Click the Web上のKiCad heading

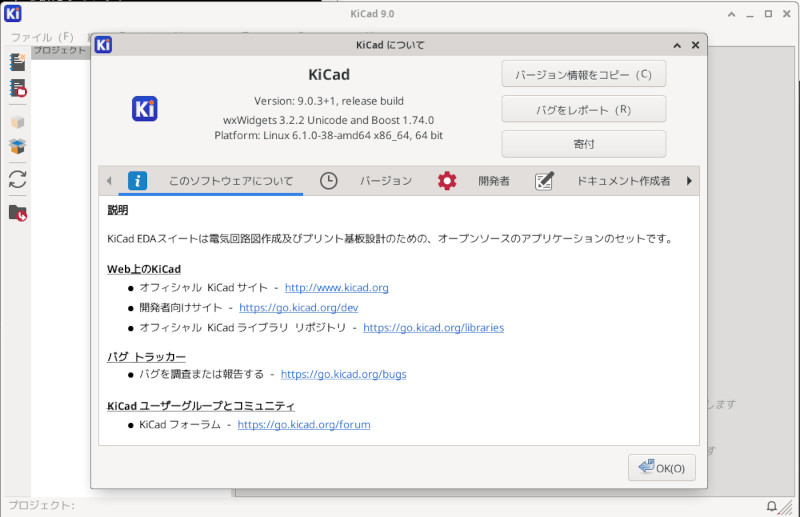(144, 269)
